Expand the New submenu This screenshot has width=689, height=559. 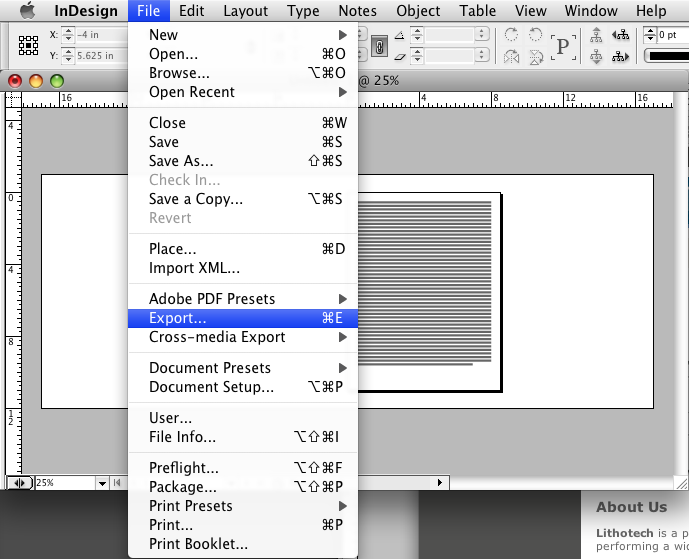(x=243, y=35)
